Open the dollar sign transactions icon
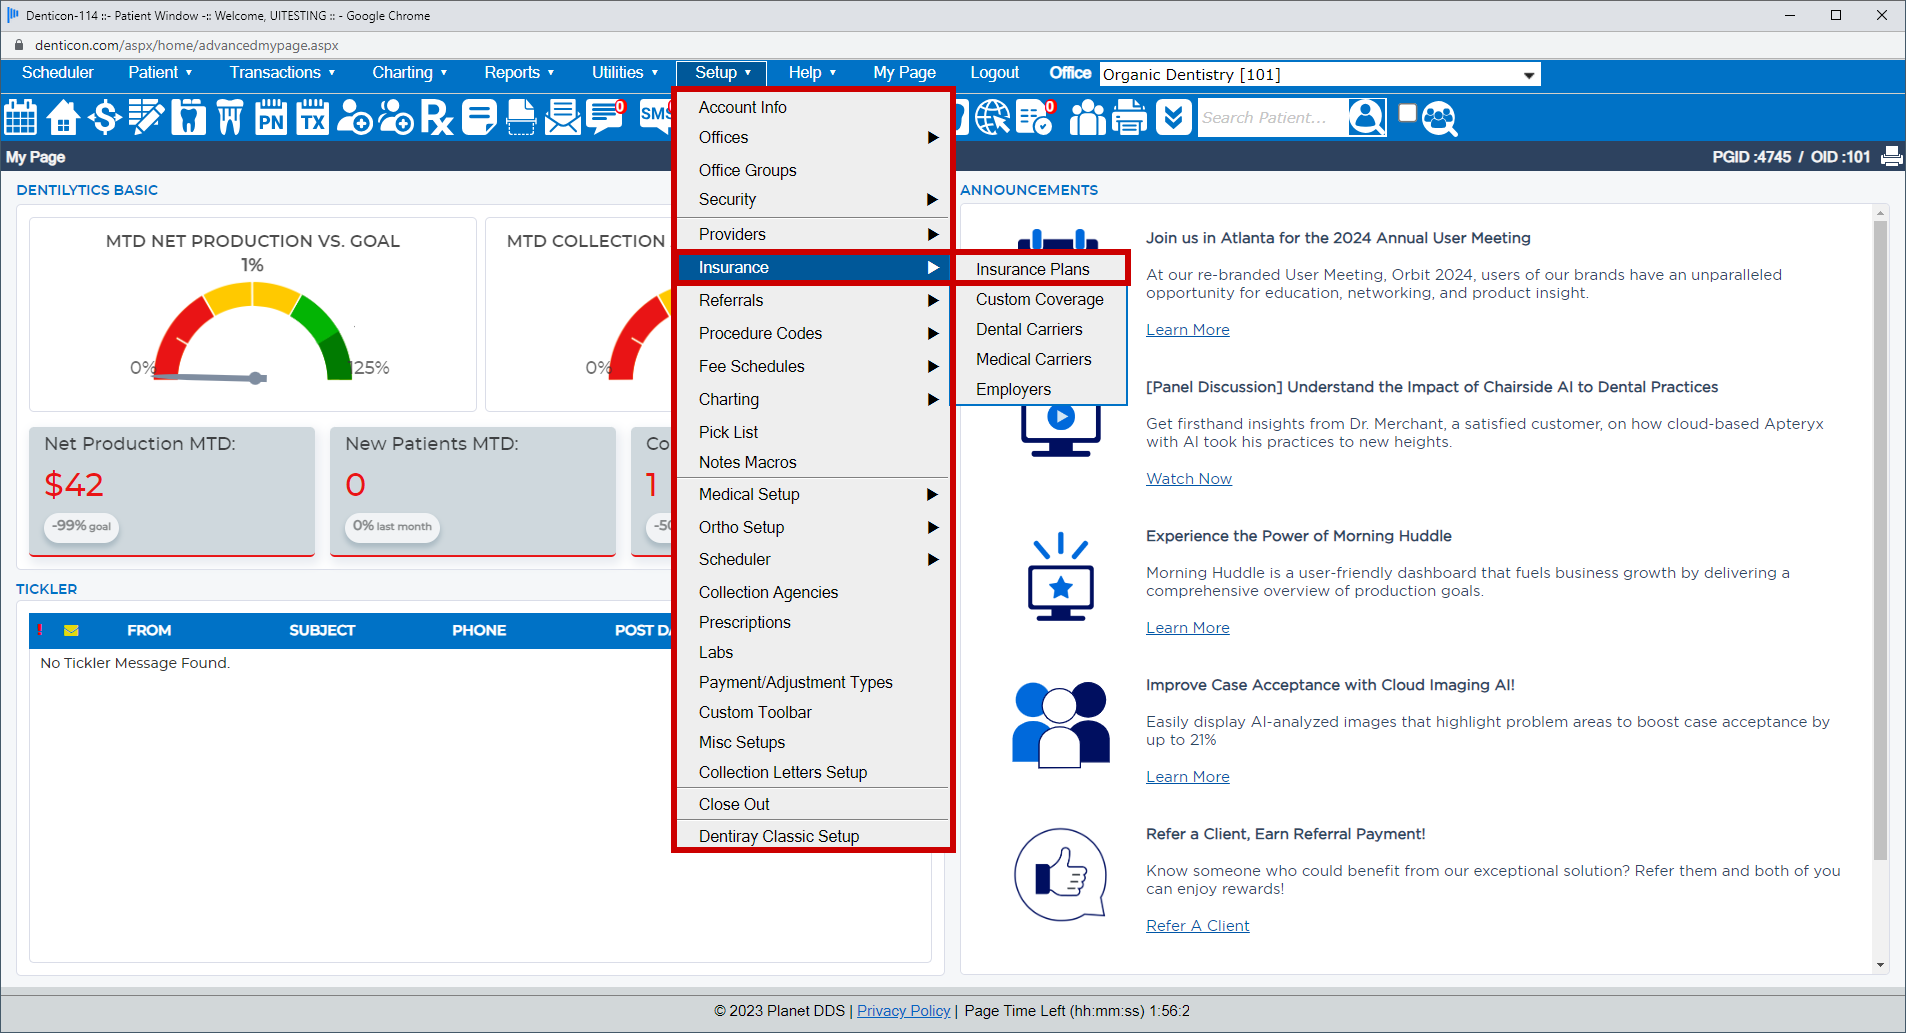Image resolution: width=1906 pixels, height=1033 pixels. coord(104,117)
